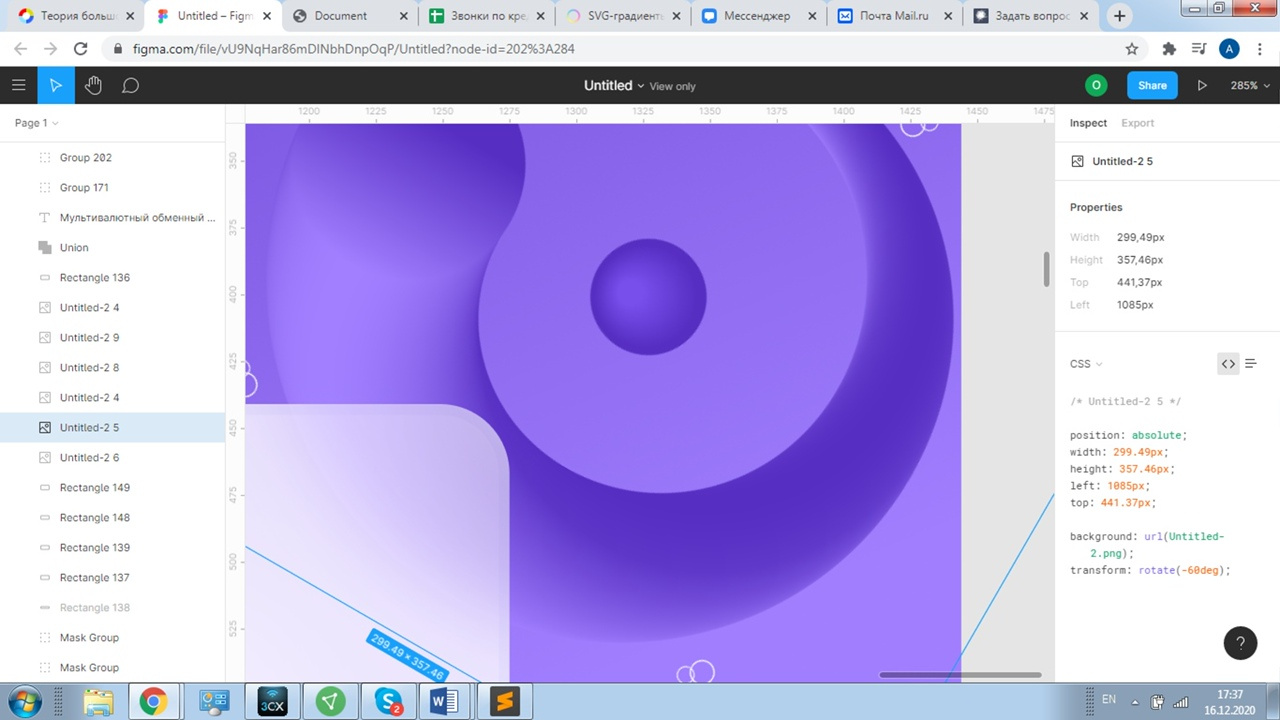Screen dimensions: 1280x720
Task: Open the Help question mark button
Action: (1240, 643)
